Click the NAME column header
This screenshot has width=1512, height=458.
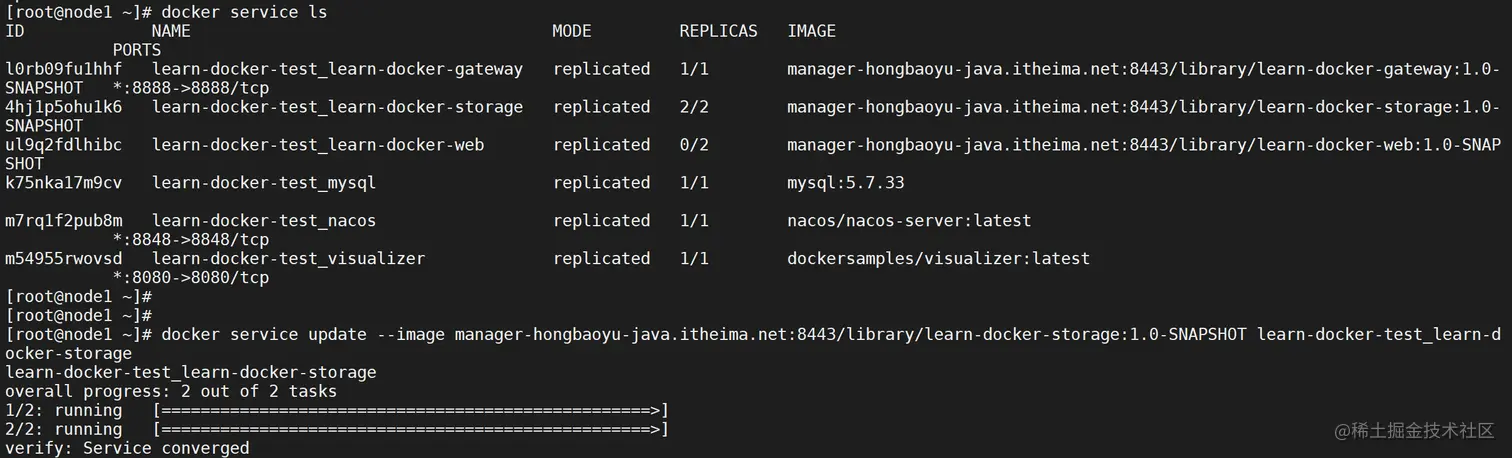click(171, 31)
